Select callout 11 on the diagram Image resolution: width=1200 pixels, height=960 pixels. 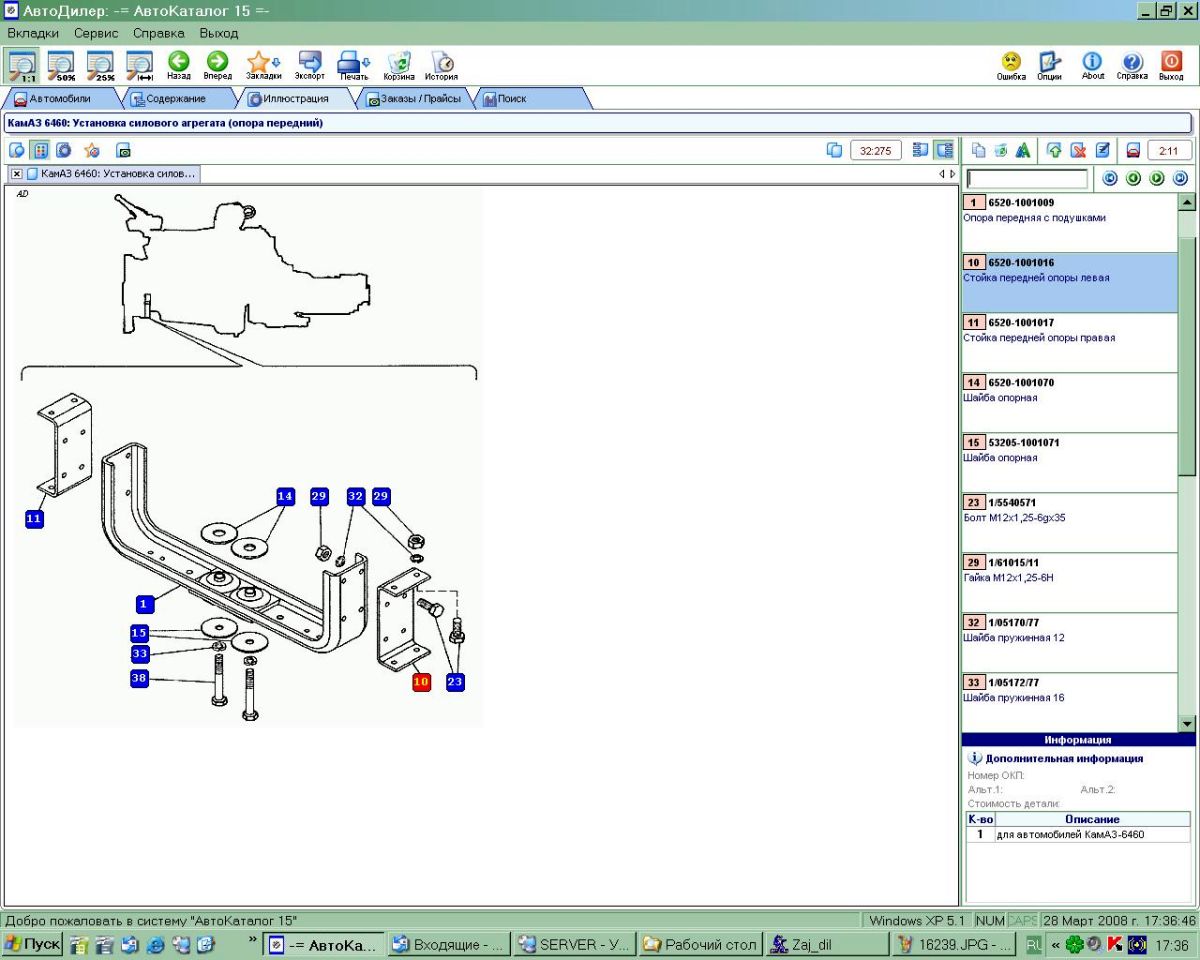34,519
